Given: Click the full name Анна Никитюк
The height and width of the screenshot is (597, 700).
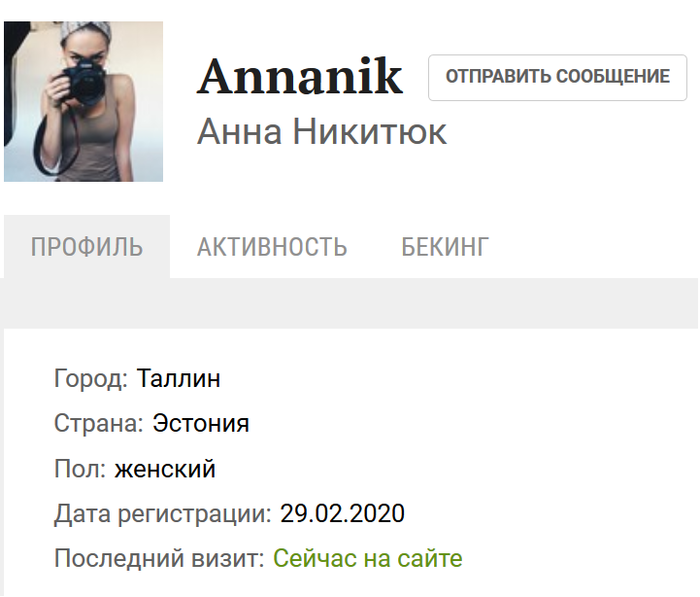Looking at the screenshot, I should [322, 132].
